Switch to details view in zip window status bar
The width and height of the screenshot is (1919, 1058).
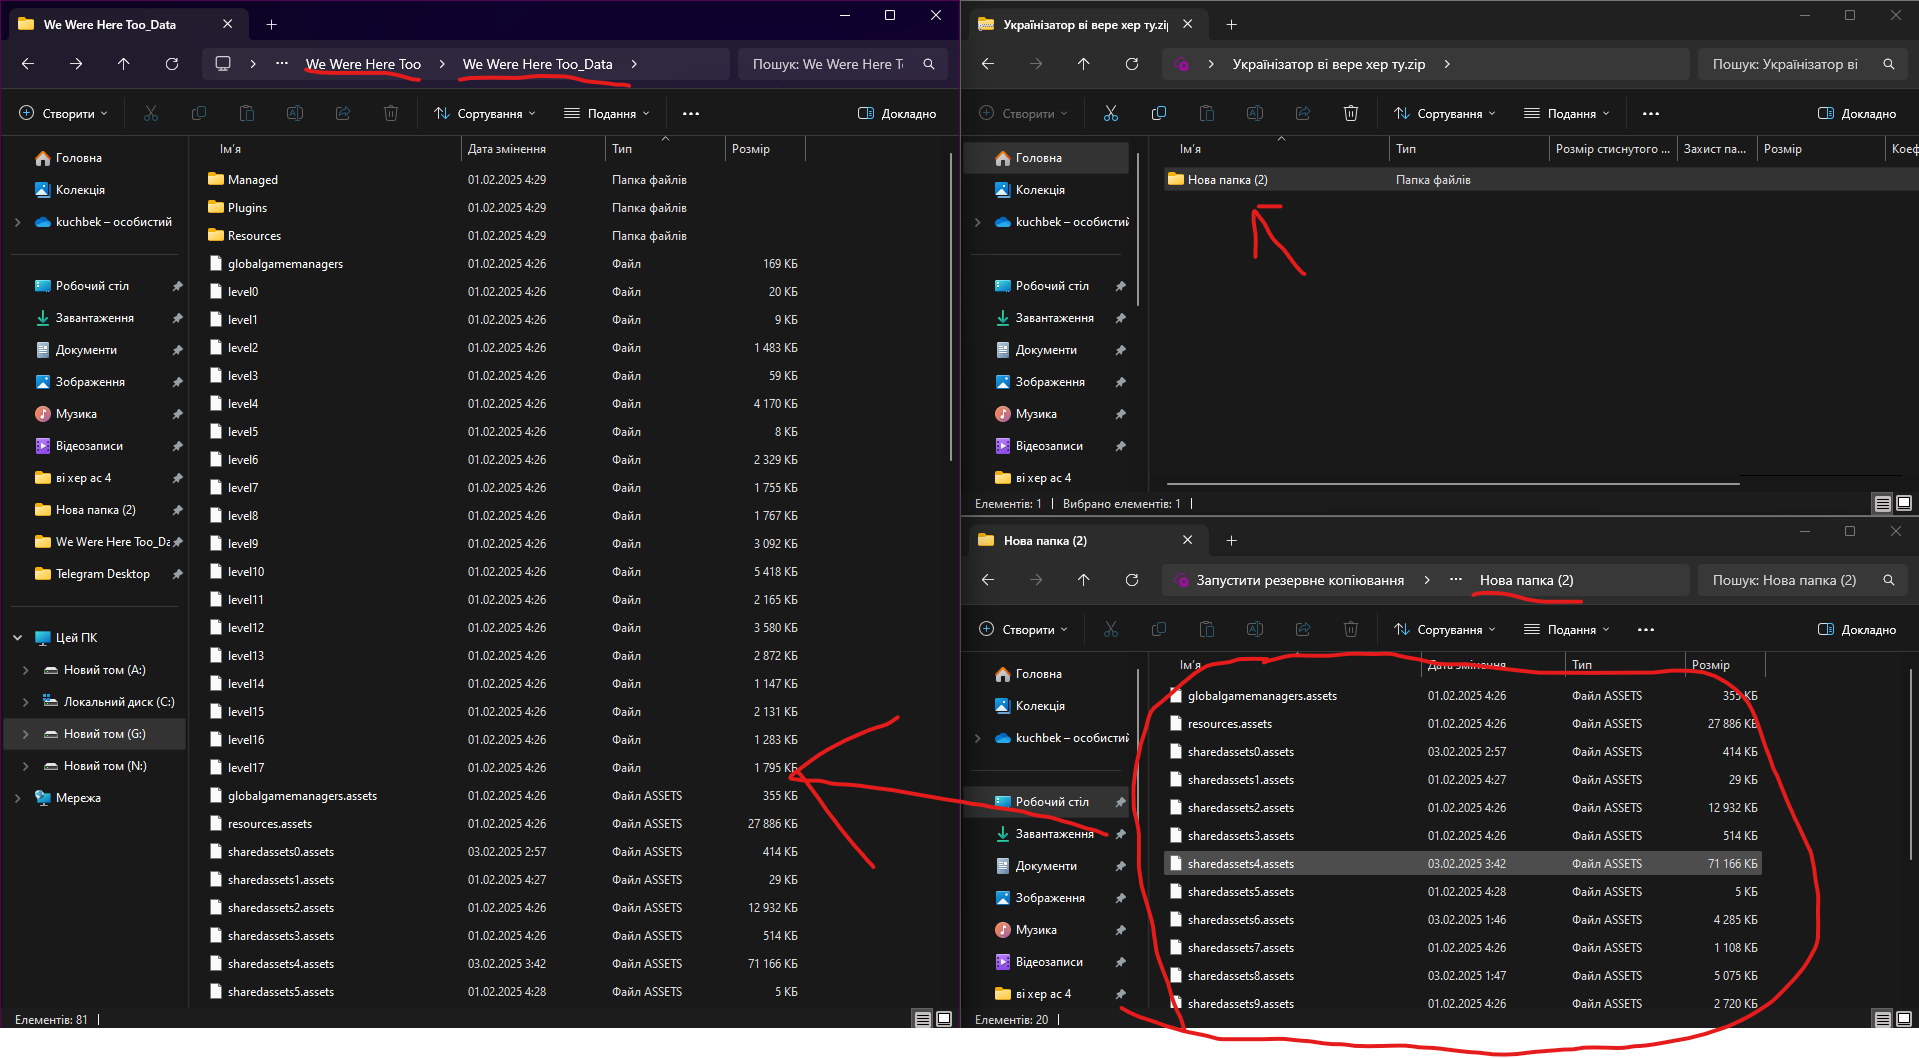pos(1883,503)
